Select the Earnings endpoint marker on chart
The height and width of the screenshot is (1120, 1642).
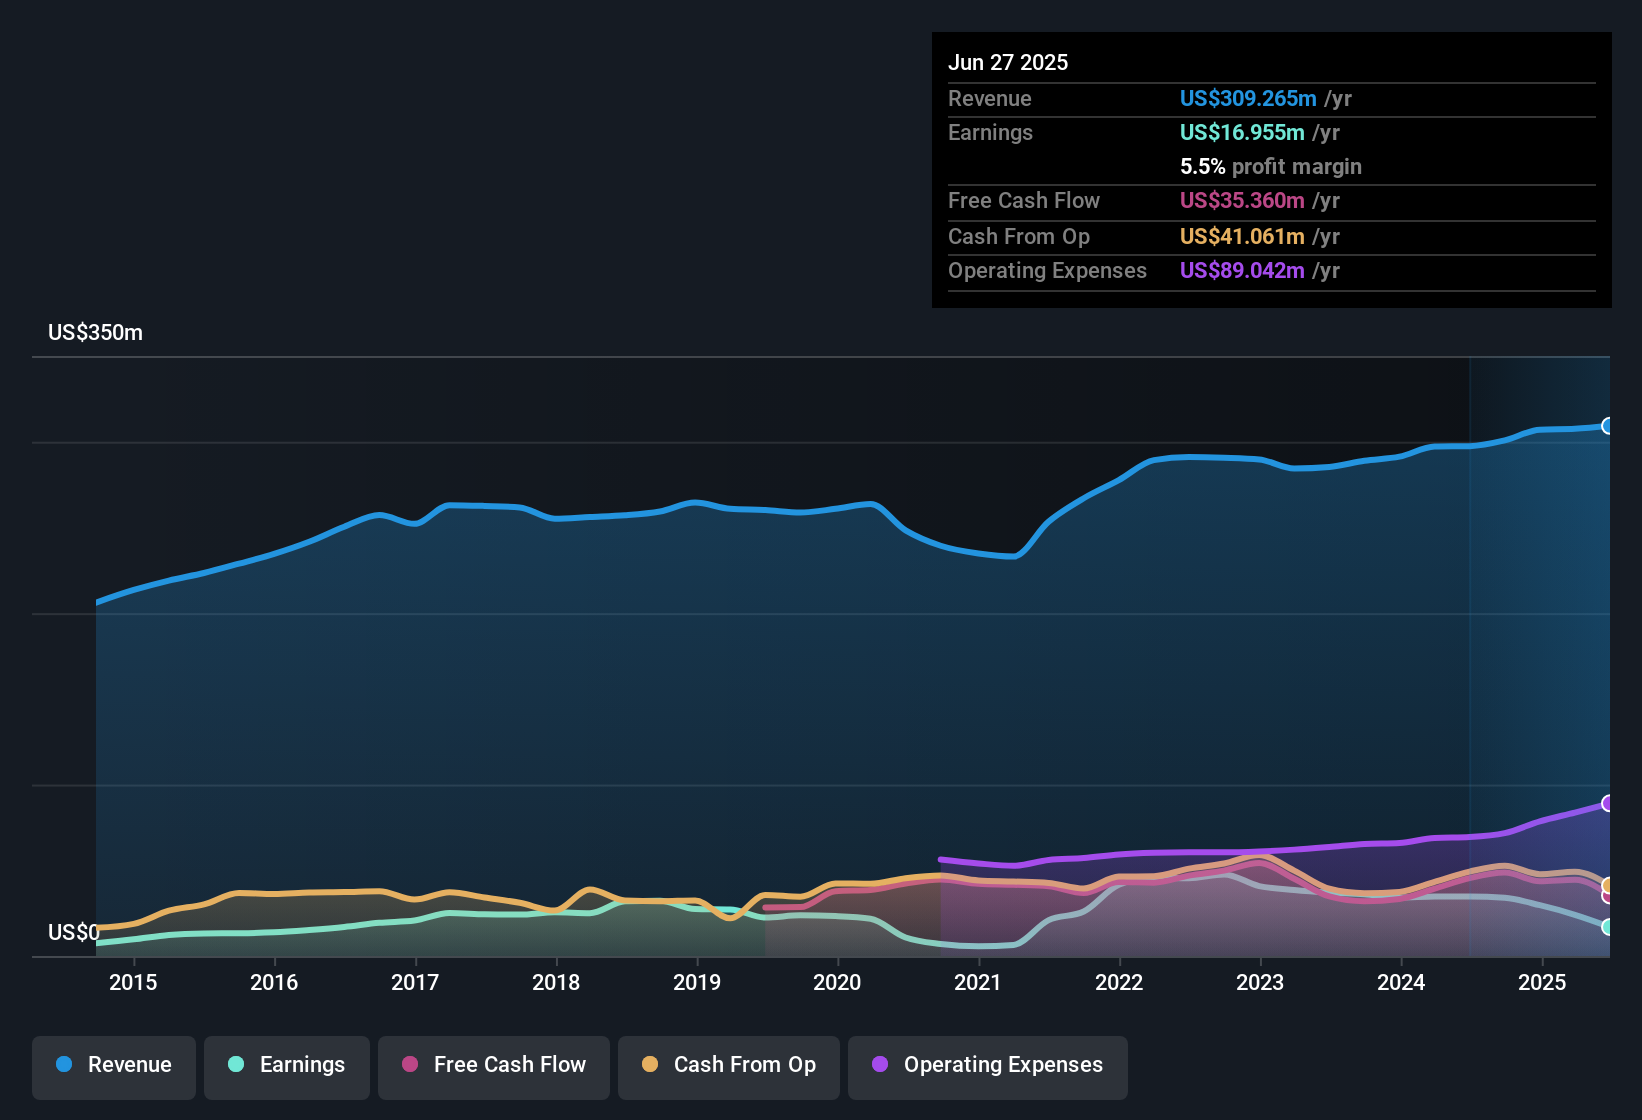click(1607, 927)
